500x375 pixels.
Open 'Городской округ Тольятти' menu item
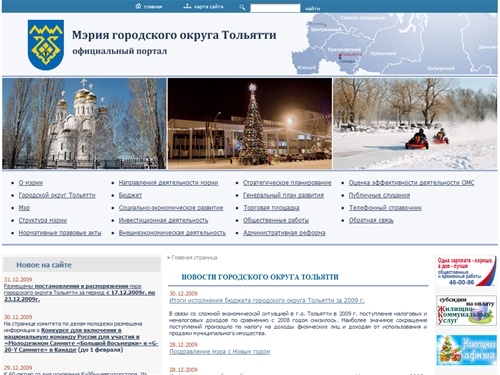[x=57, y=195]
